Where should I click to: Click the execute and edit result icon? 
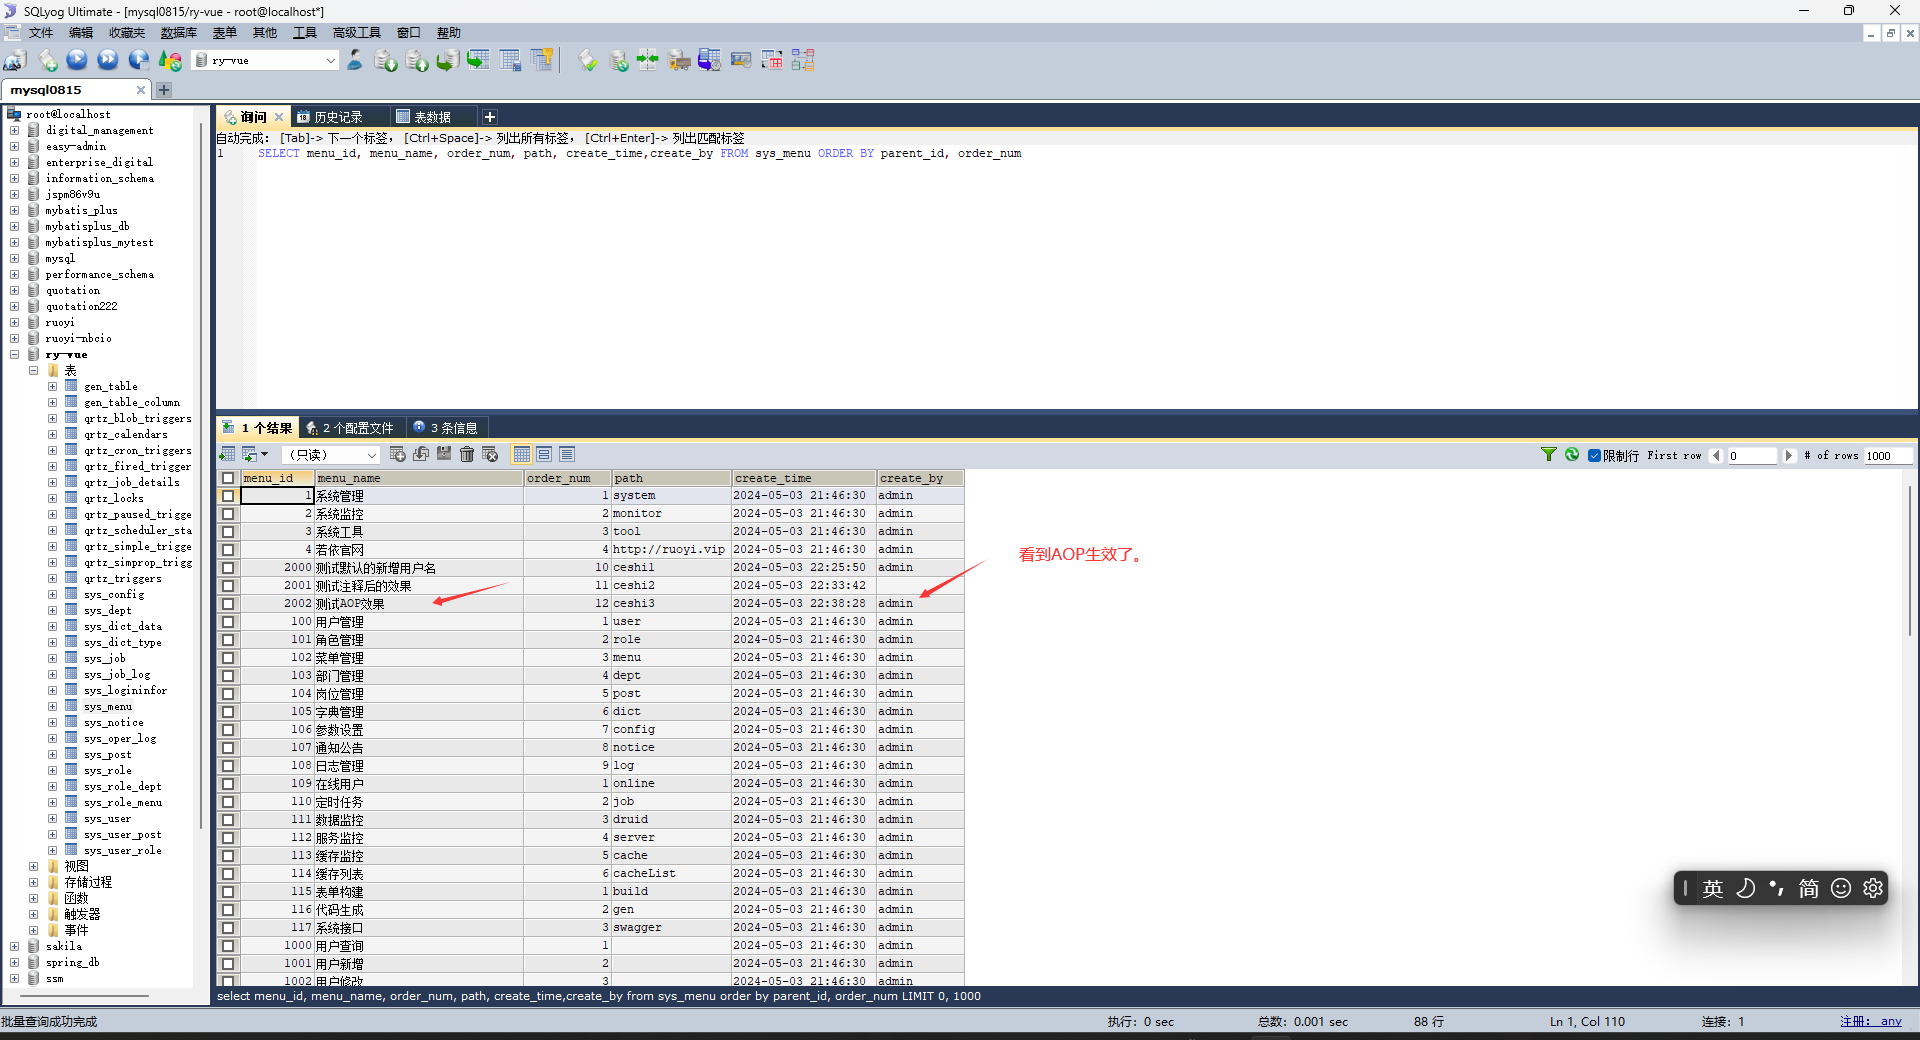click(x=139, y=61)
